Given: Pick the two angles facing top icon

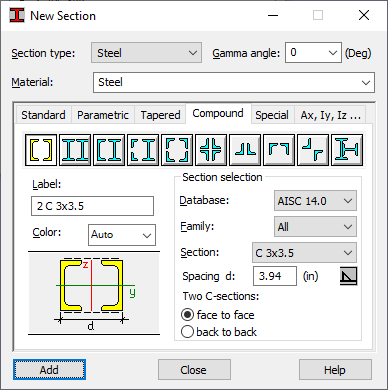Looking at the screenshot, I should pos(279,150).
